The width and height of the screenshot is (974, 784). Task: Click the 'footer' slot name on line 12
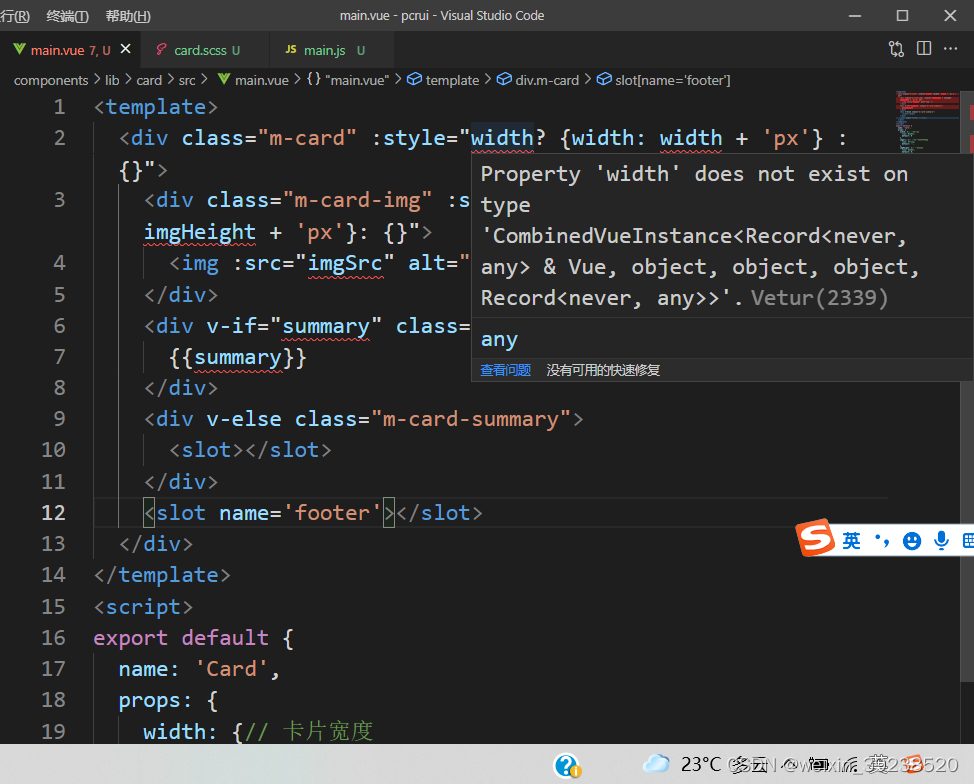pyautogui.click(x=332, y=513)
